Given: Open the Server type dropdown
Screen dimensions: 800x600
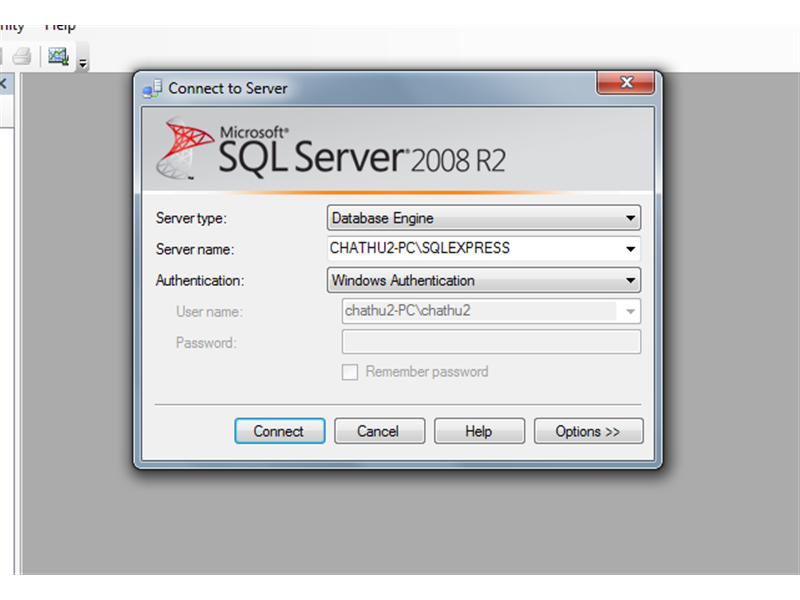Looking at the screenshot, I should (x=484, y=218).
